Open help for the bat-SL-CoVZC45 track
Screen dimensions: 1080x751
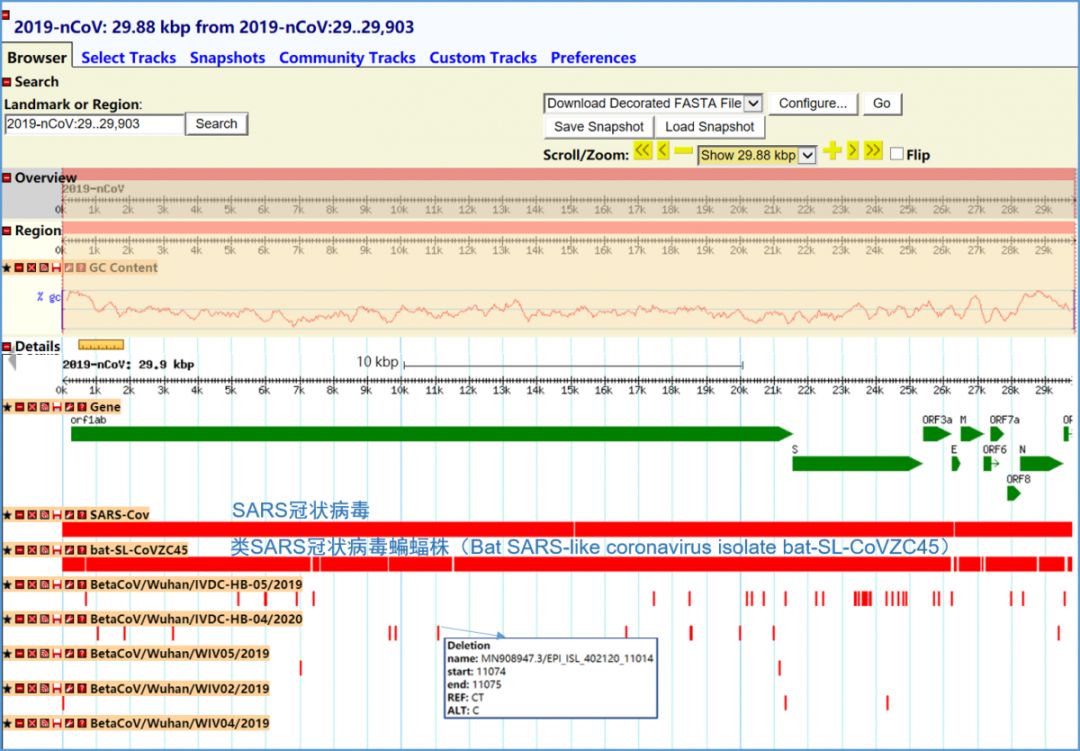pos(82,549)
